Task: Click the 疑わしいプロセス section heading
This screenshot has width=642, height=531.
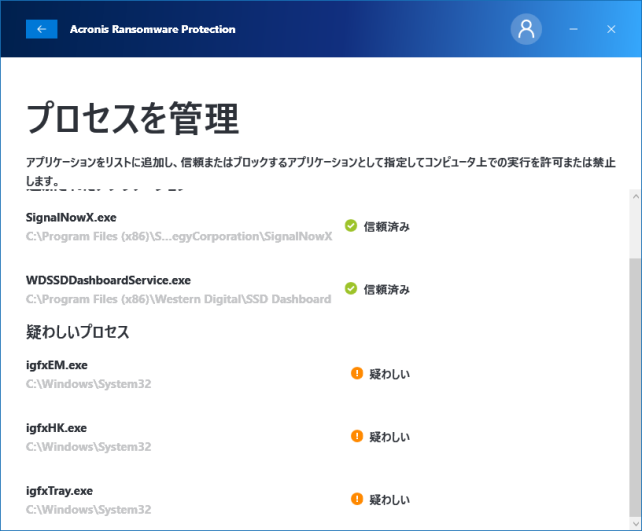Action: [x=78, y=332]
